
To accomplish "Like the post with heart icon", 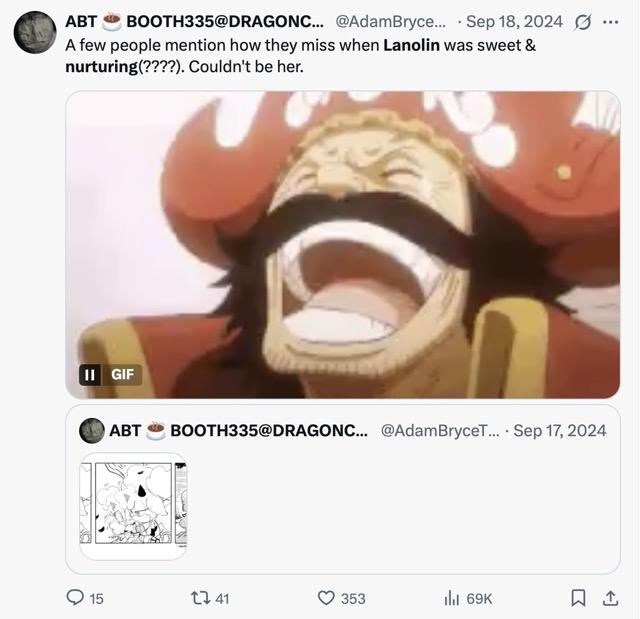I will click(x=326, y=598).
